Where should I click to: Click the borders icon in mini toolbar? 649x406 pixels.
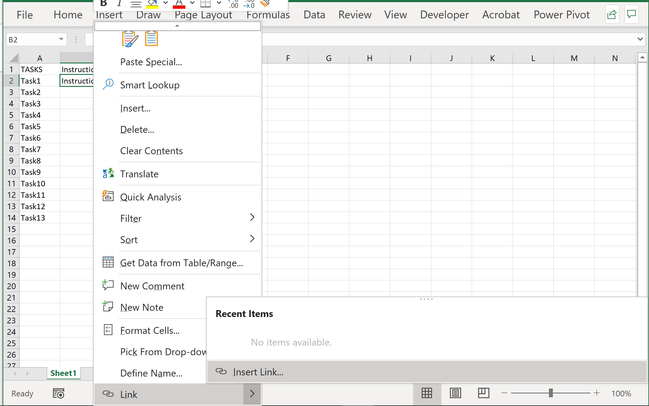[x=205, y=3]
